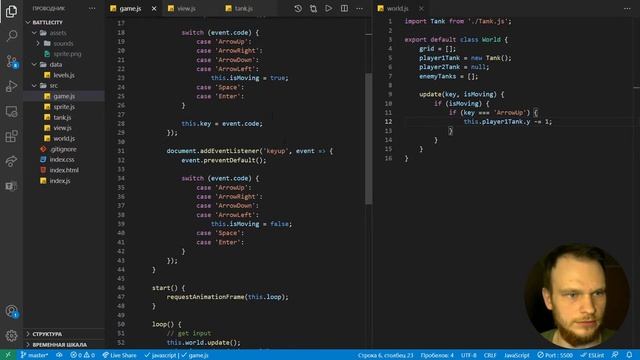Screen dimensions: 640x360
Task: Open right editor group more actions
Action: coord(627,8)
